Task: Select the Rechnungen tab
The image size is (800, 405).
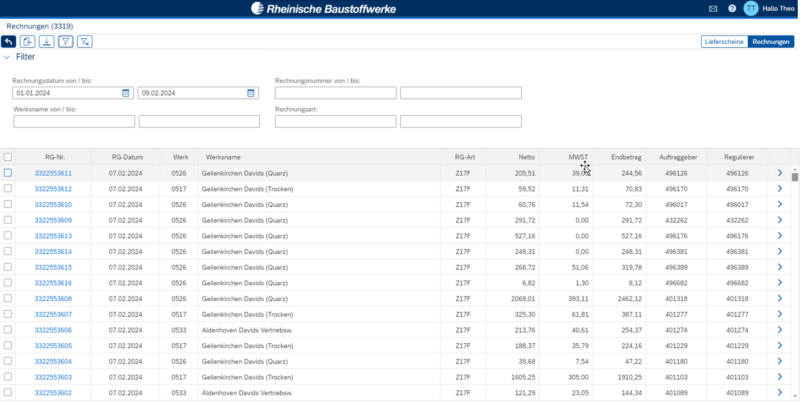Action: pyautogui.click(x=771, y=41)
